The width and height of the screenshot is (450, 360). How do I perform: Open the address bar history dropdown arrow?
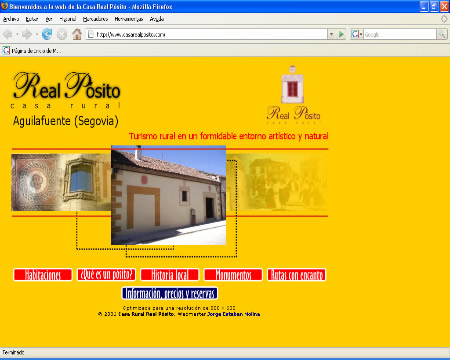(x=331, y=34)
